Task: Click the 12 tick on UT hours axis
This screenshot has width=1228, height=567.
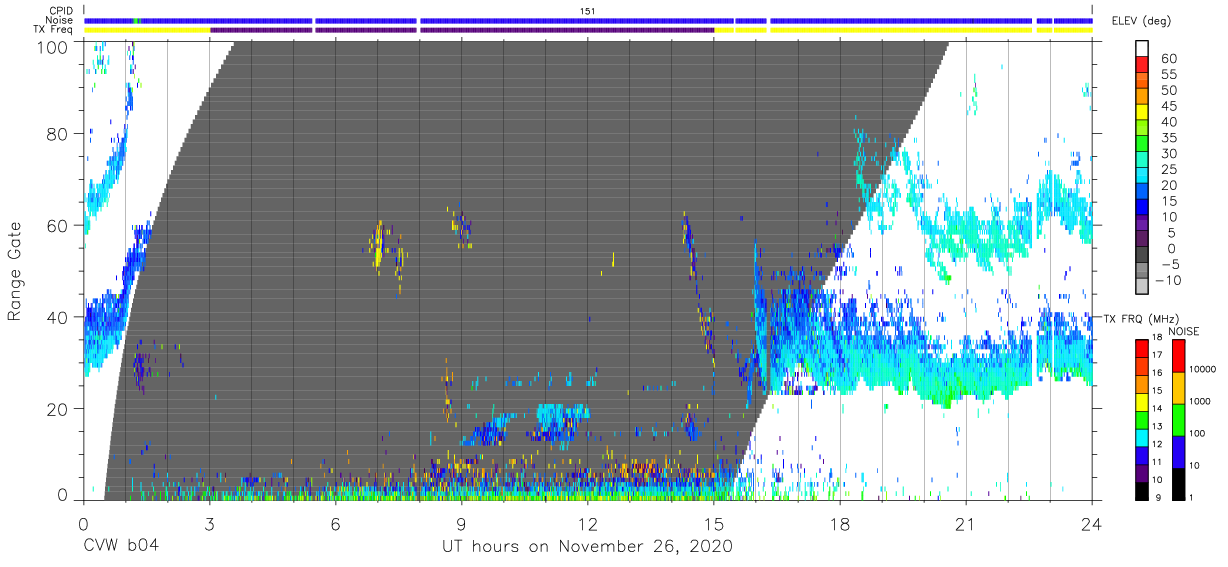Action: (587, 524)
